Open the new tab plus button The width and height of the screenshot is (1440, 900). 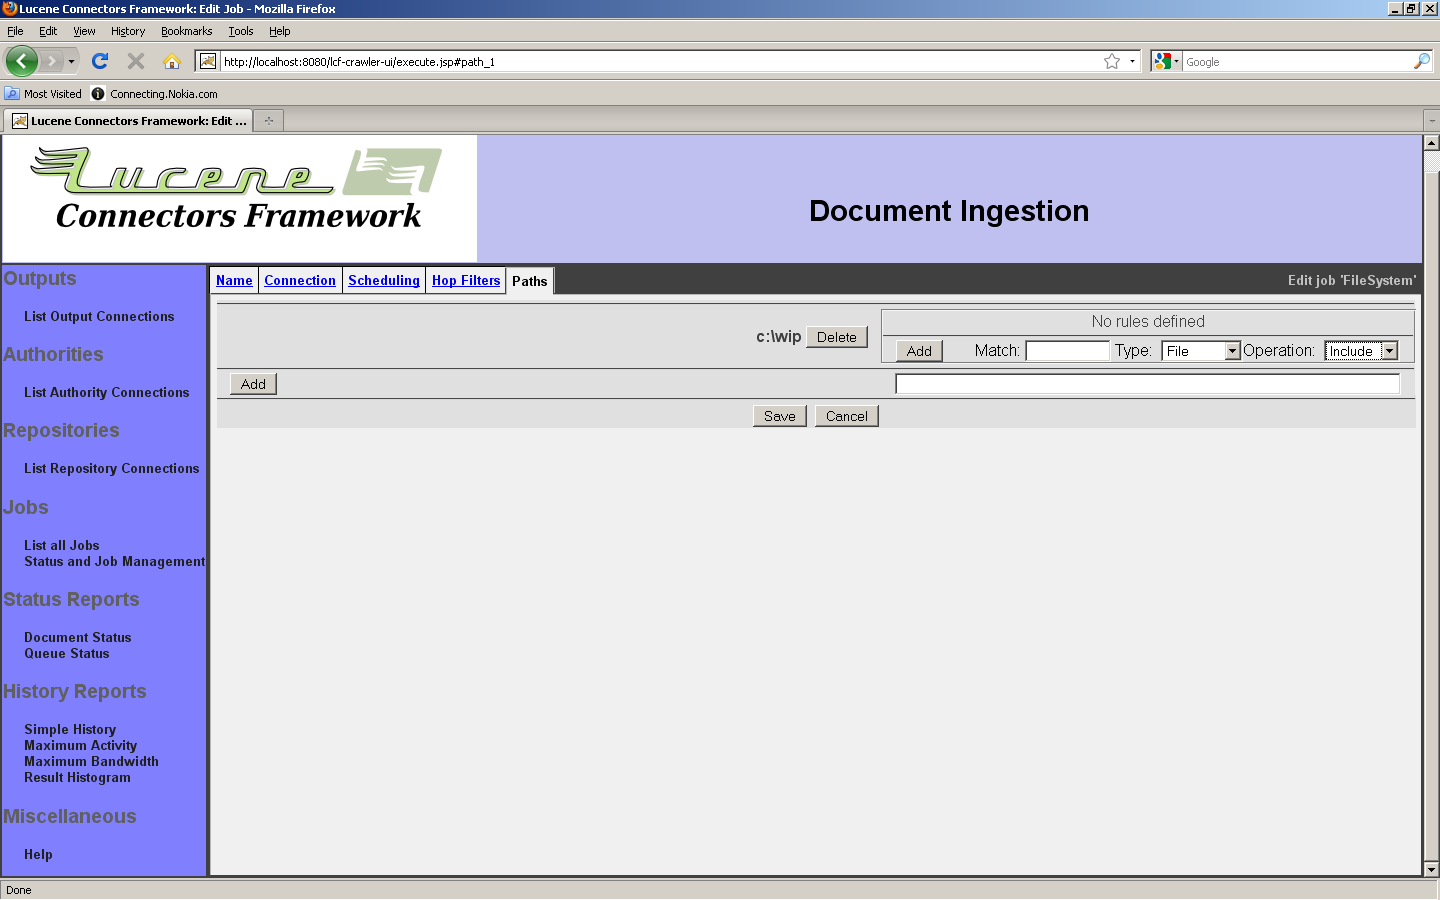268,121
